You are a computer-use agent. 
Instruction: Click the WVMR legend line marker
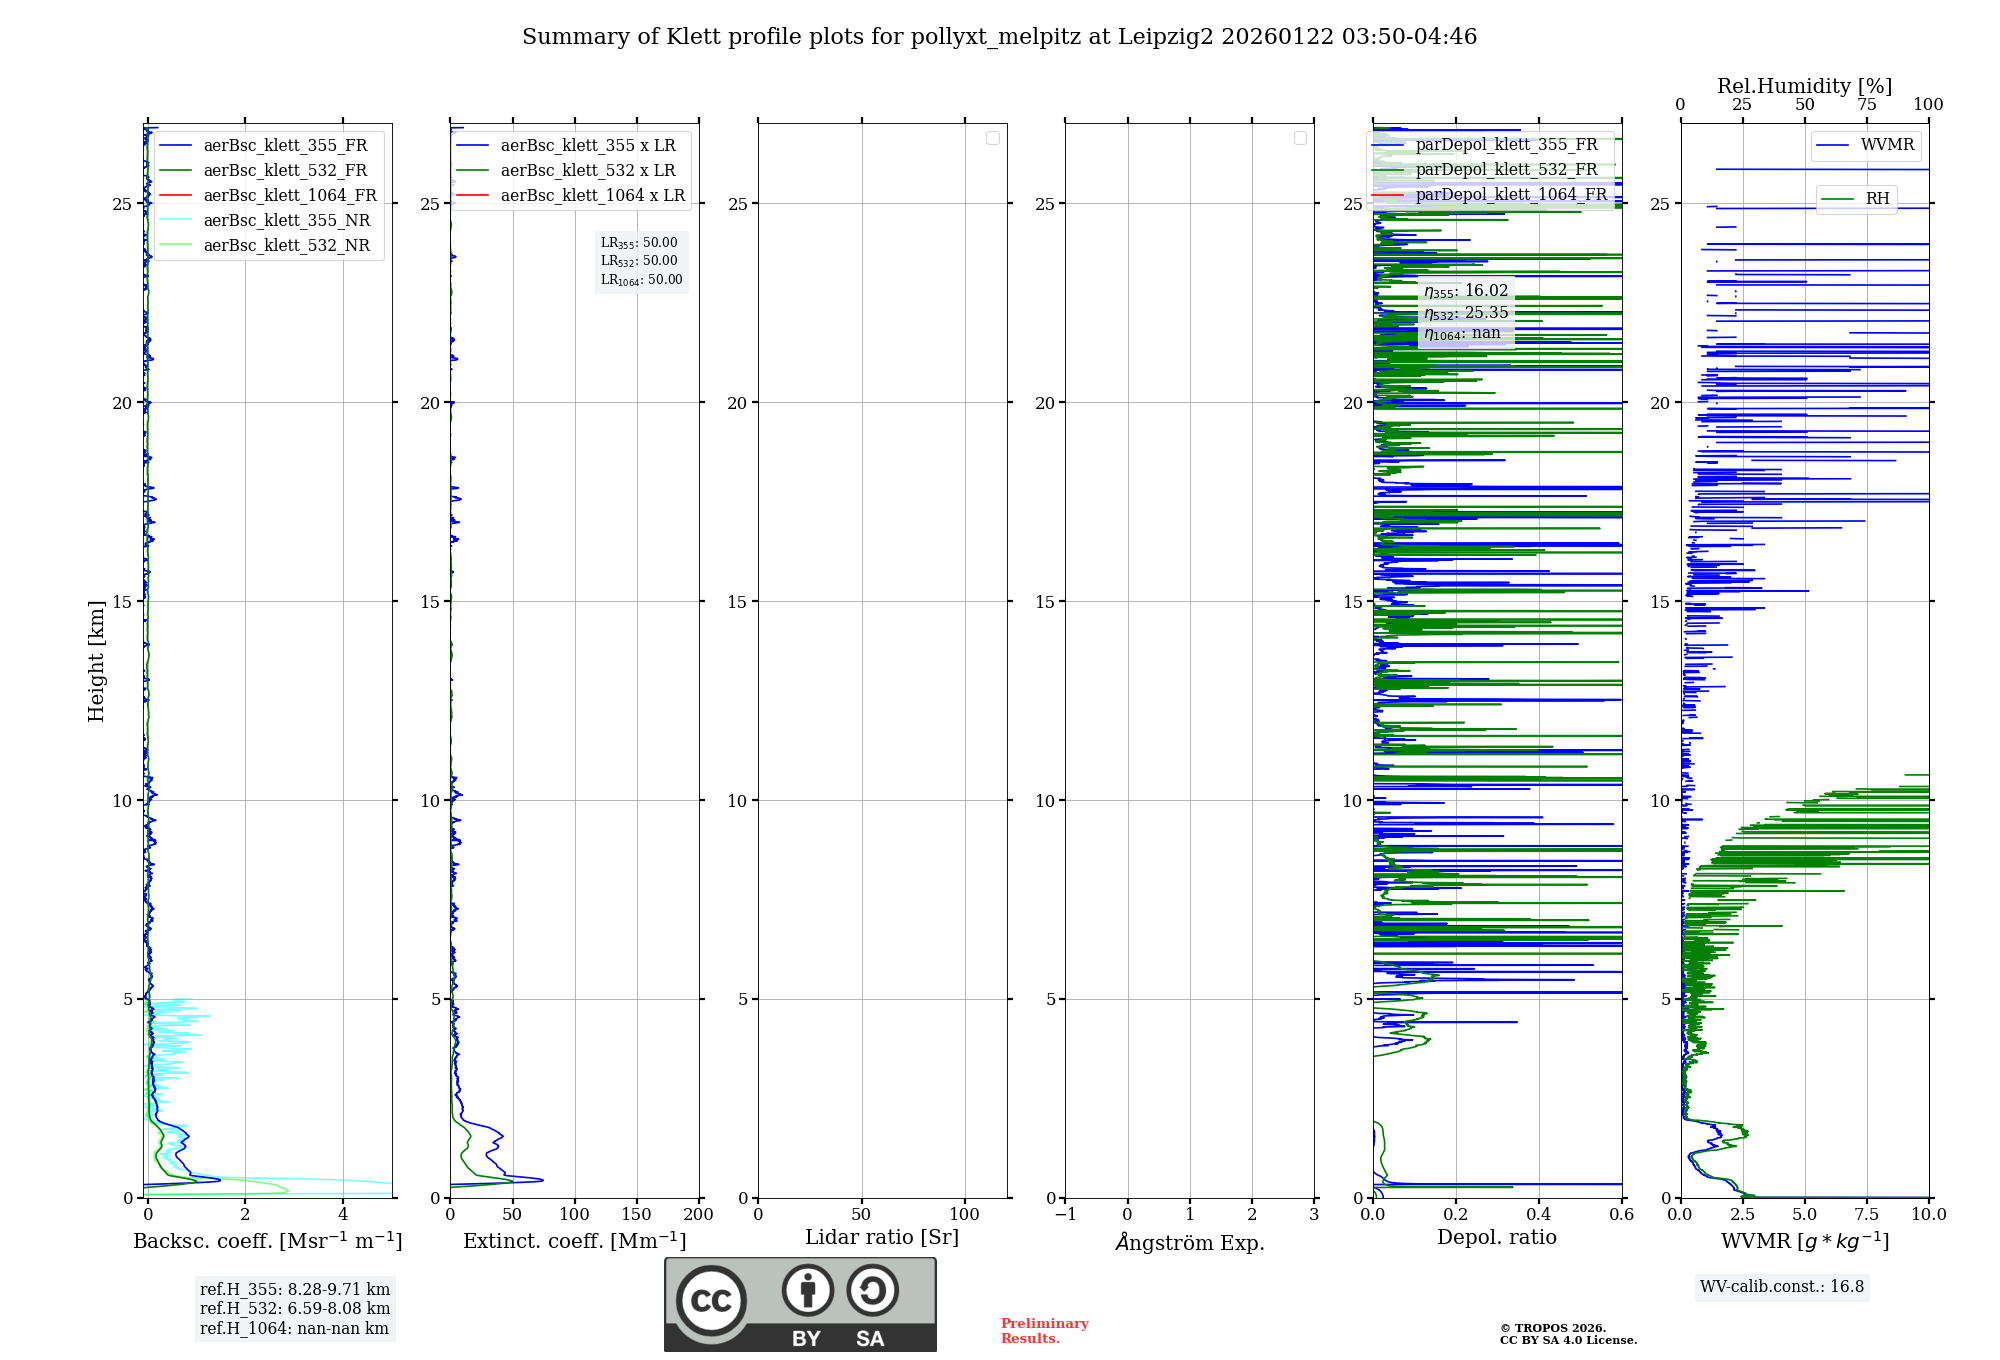click(1832, 145)
